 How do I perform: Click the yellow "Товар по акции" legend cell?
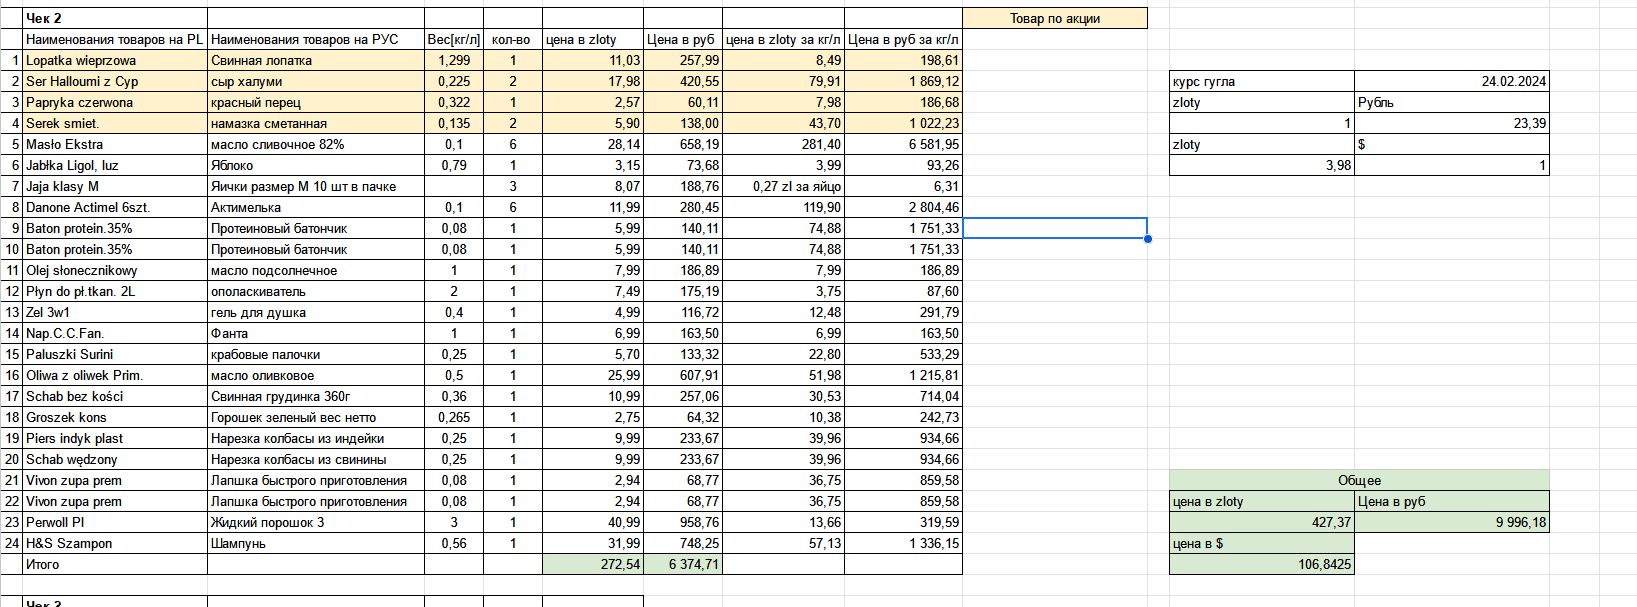click(1054, 18)
